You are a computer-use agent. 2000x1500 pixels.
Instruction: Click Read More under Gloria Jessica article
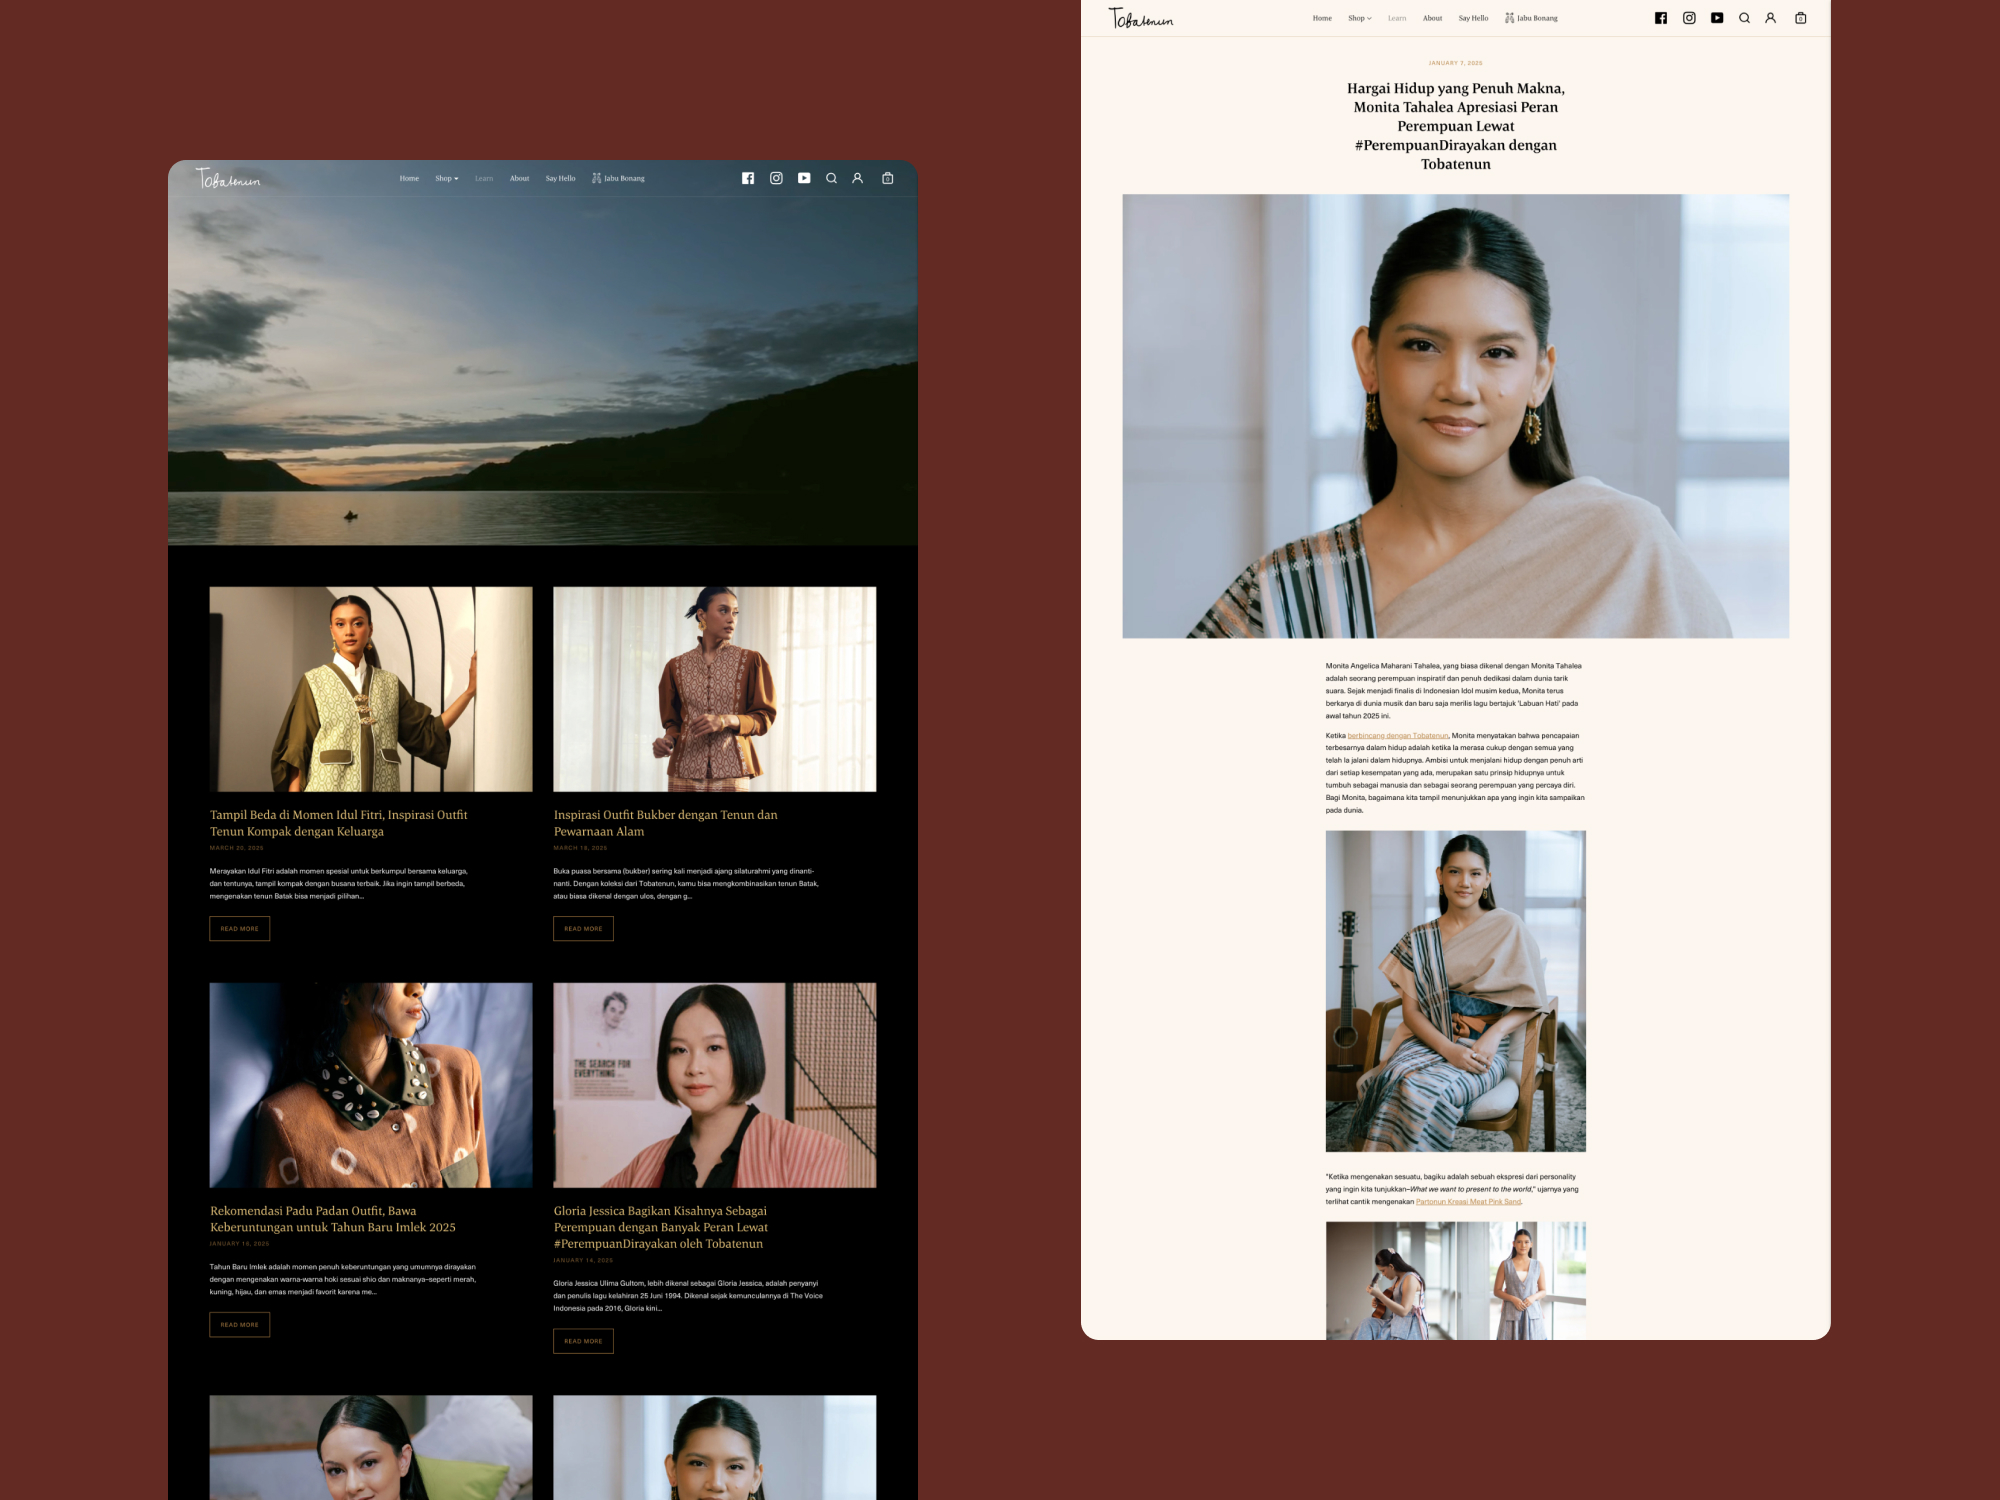click(583, 1341)
